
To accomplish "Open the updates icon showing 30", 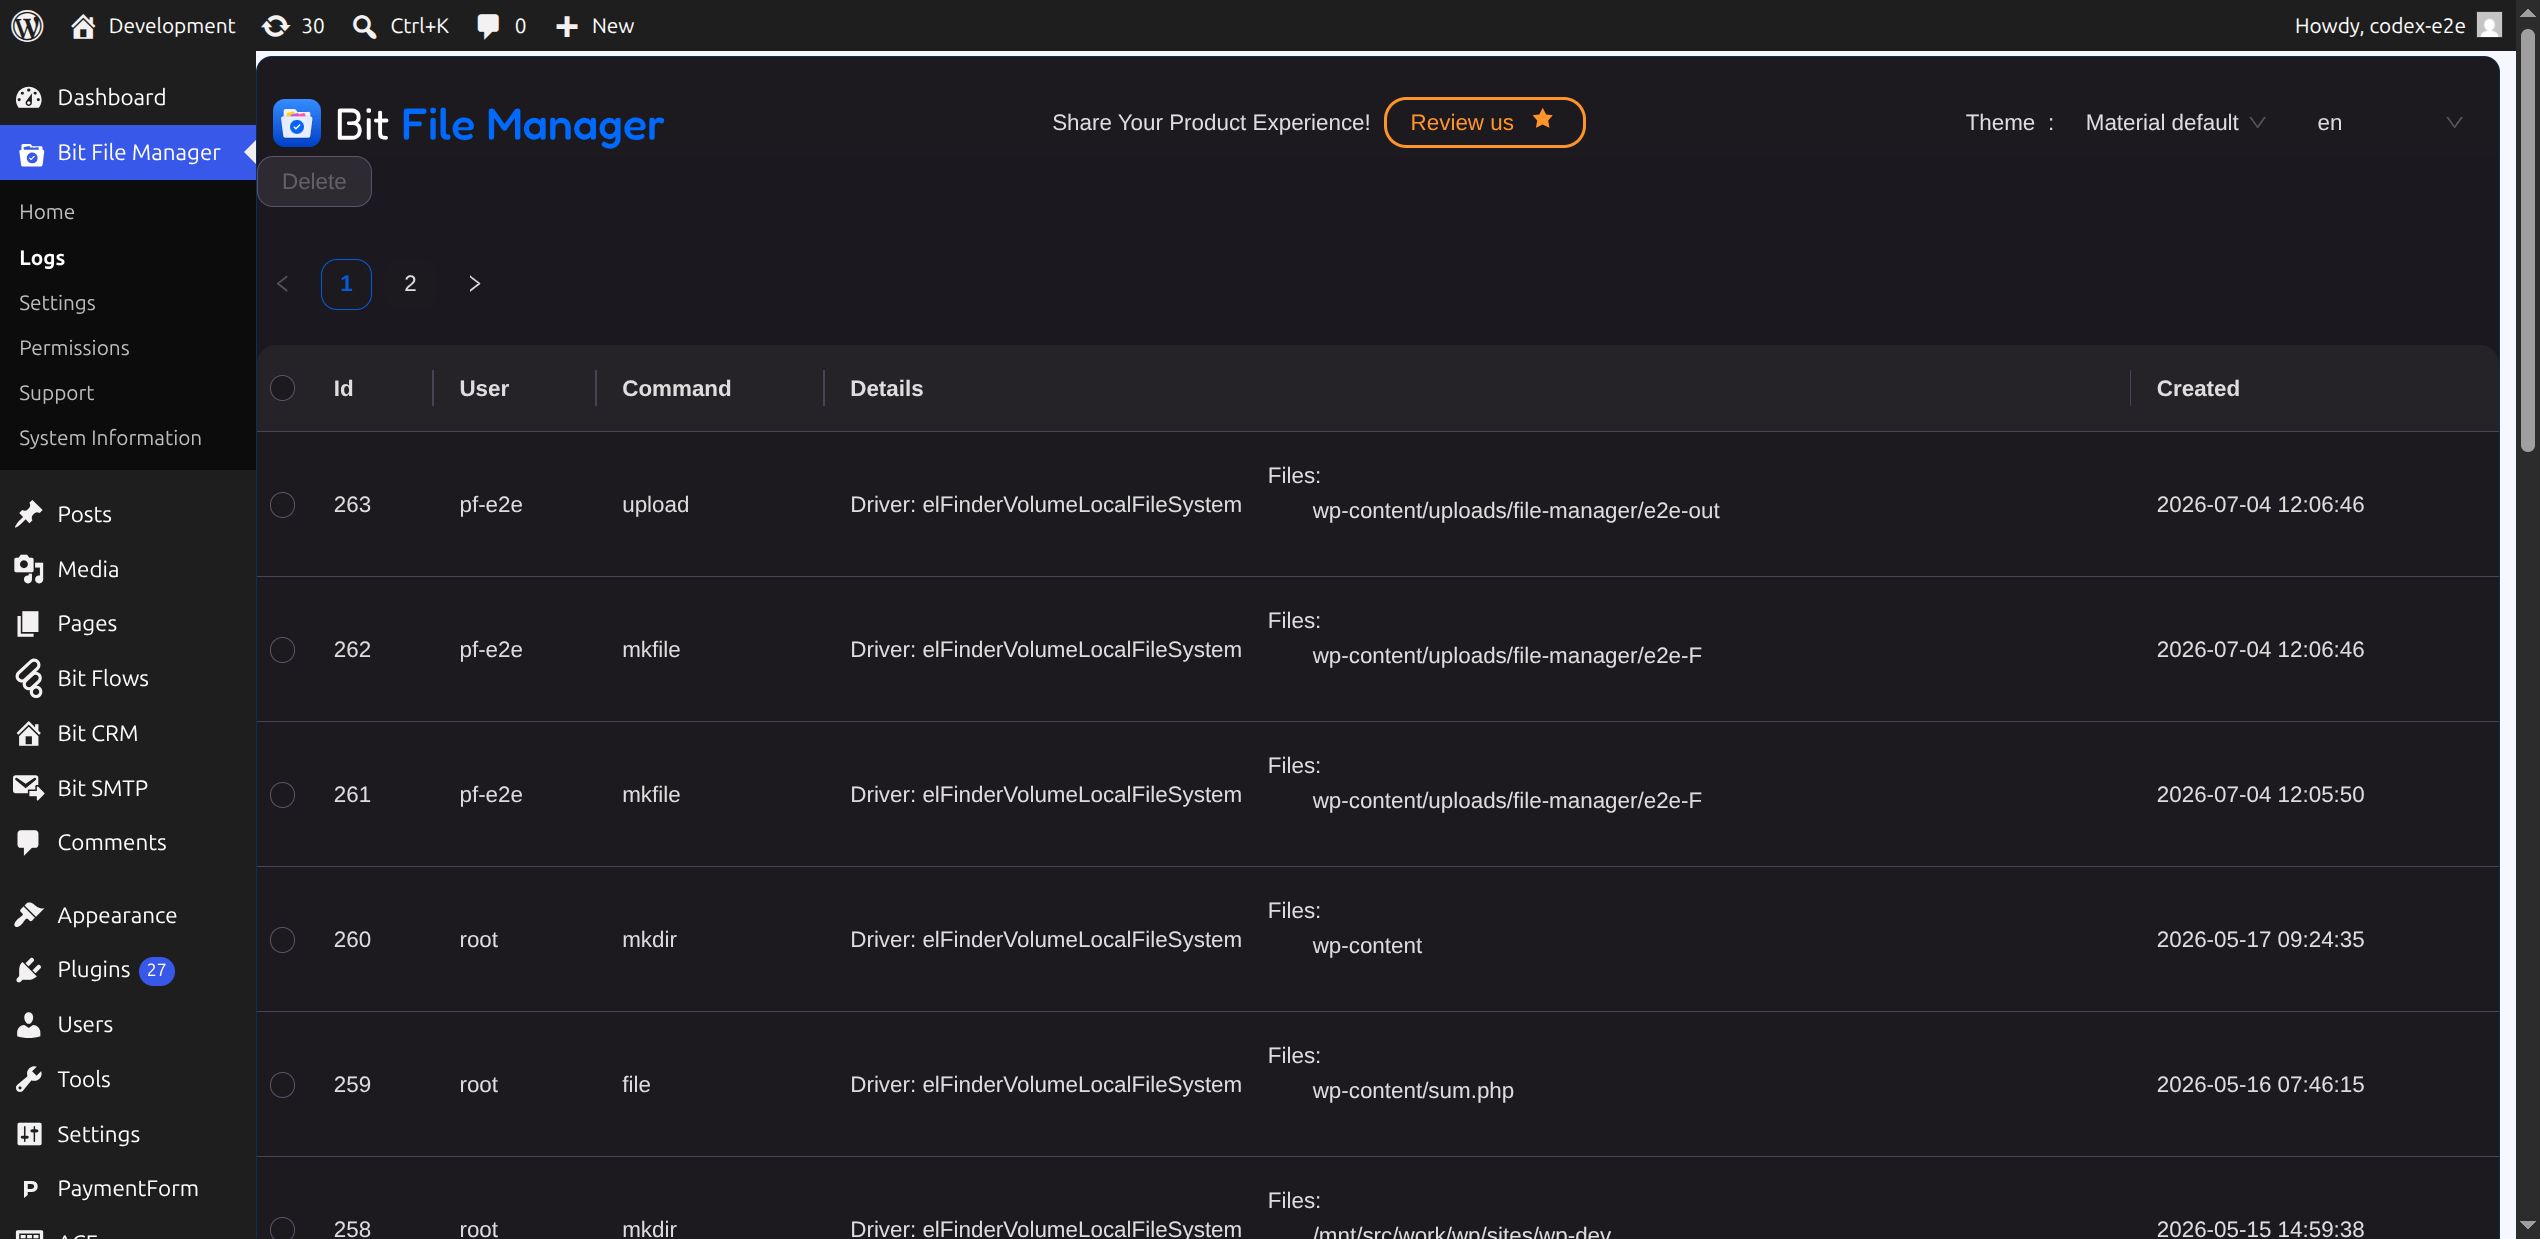I will coord(276,26).
